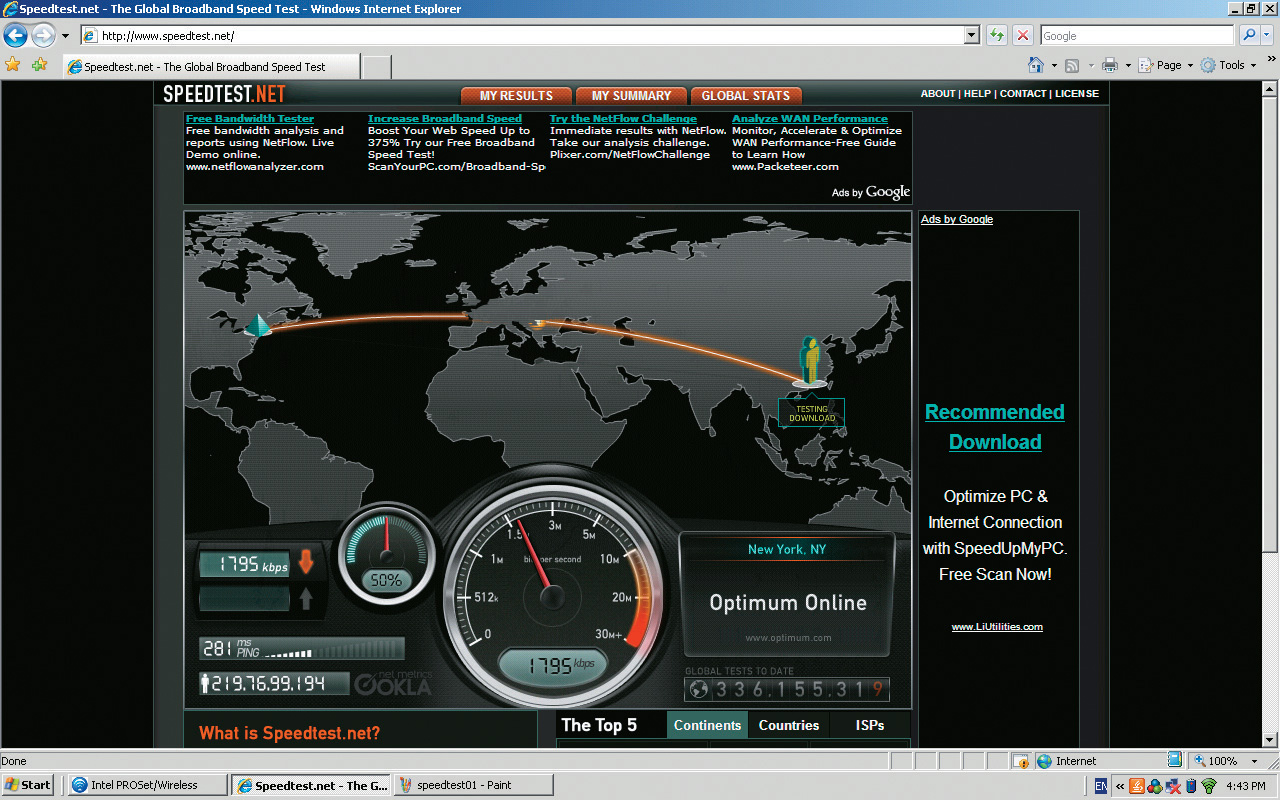
Task: Click the HELP link
Action: [977, 93]
